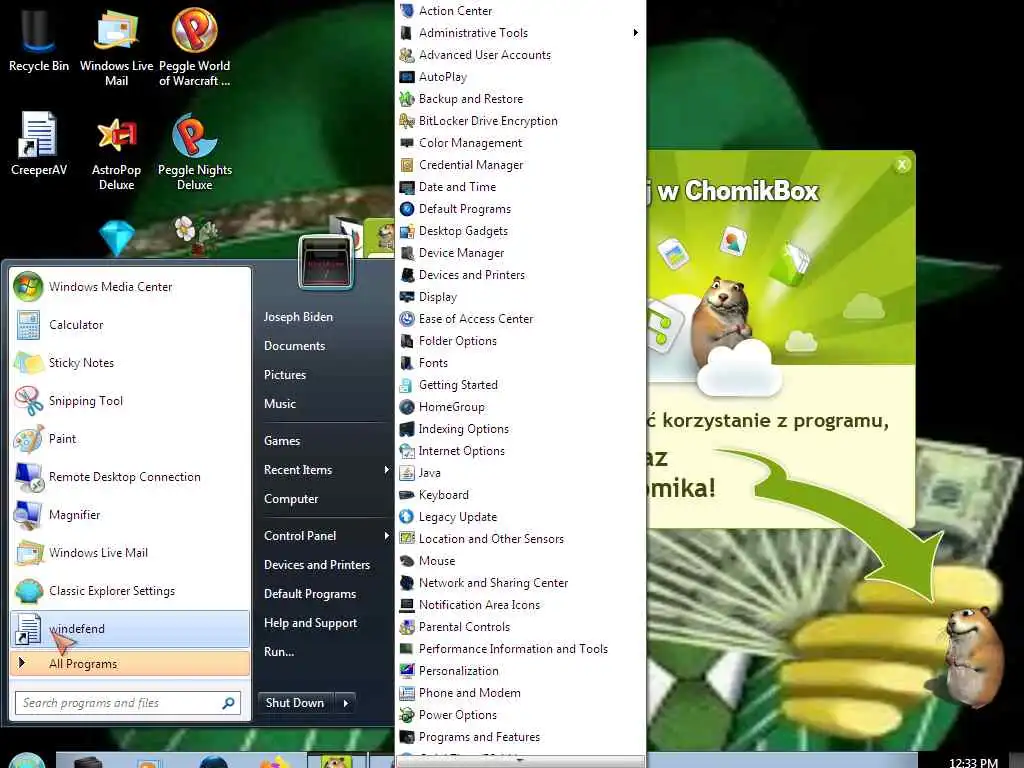Open Java icon in Control Panel list

pyautogui.click(x=407, y=473)
